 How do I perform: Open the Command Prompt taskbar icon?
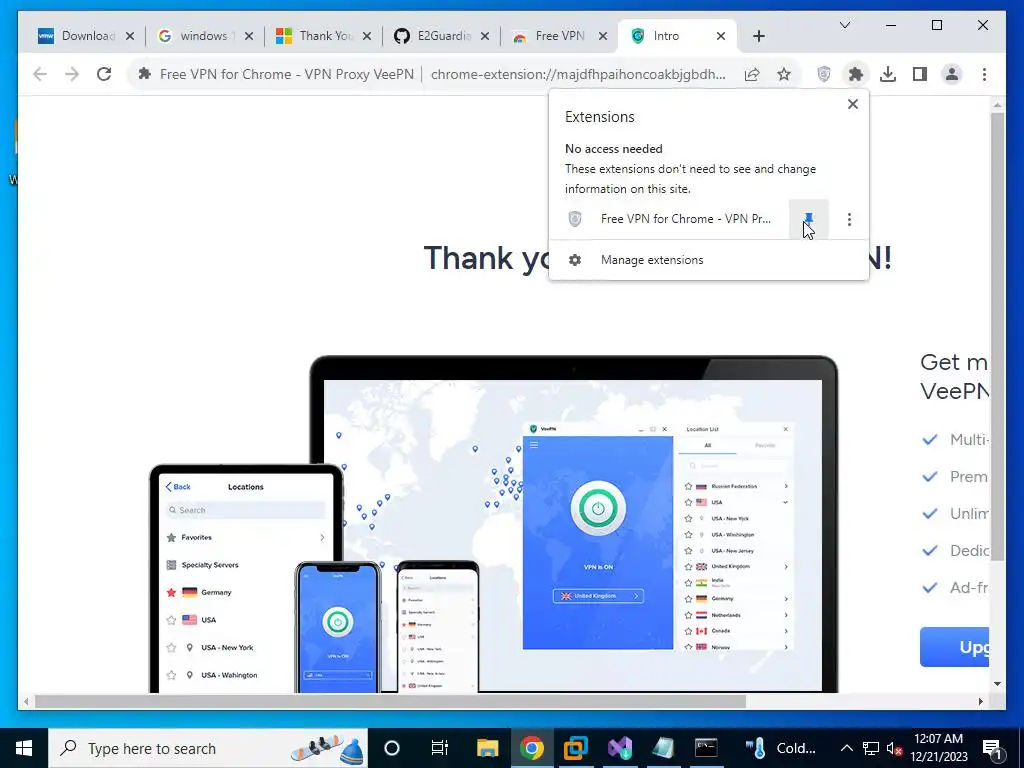coord(706,748)
